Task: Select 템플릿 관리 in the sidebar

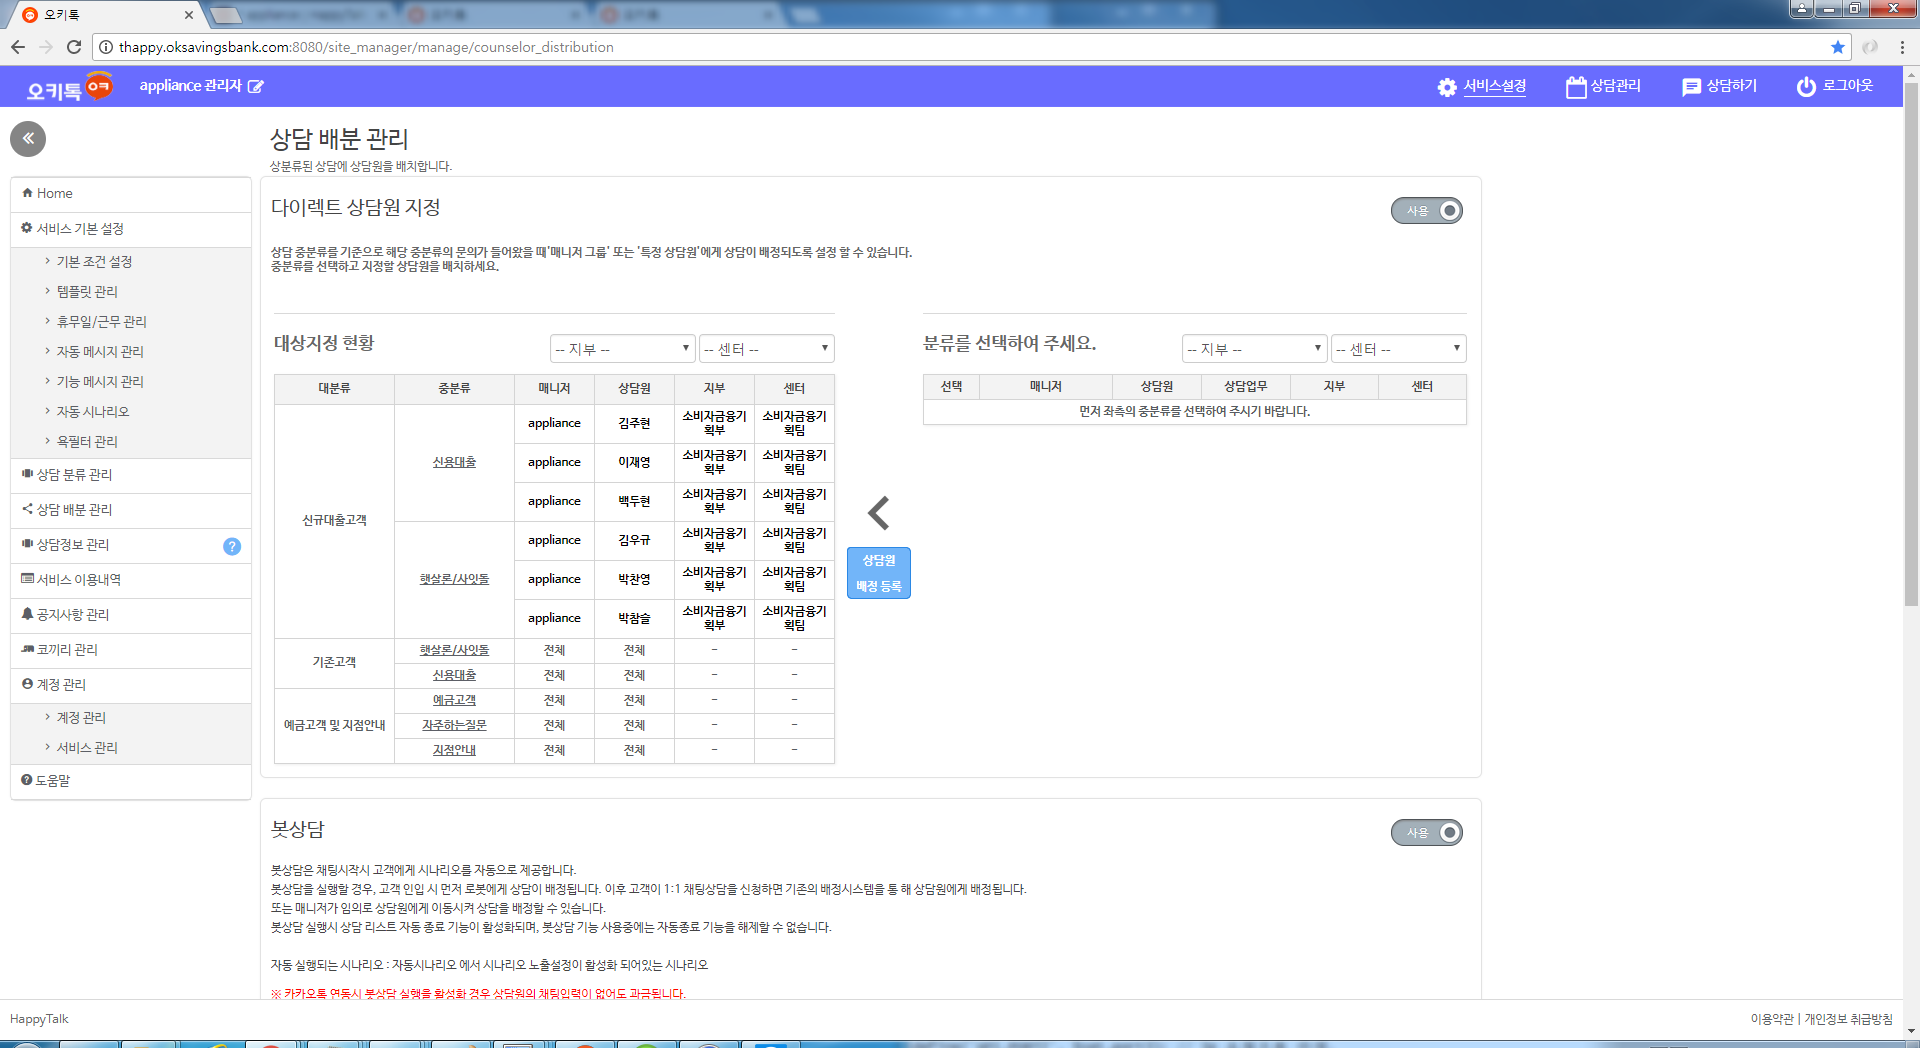Action: tap(87, 292)
